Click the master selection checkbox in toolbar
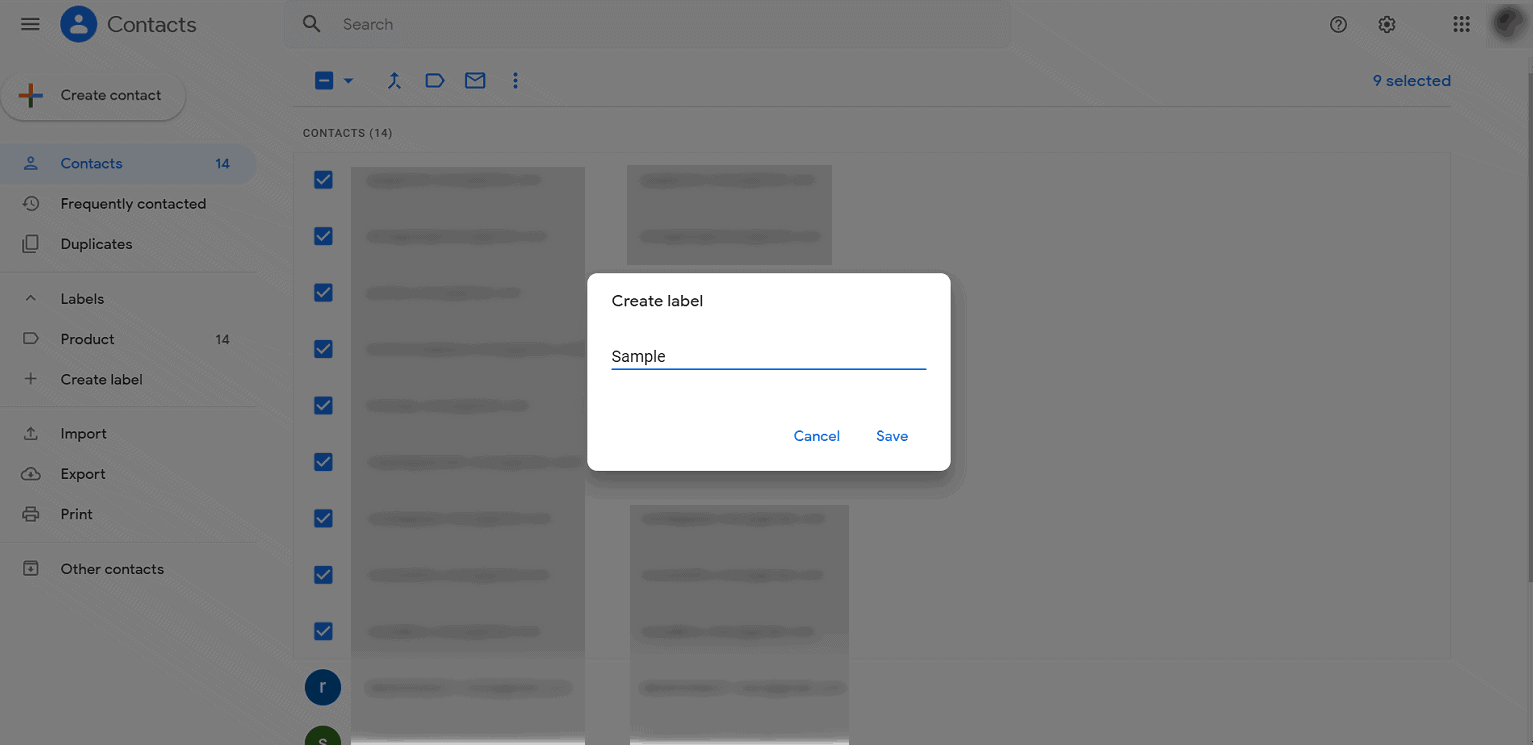 (x=325, y=80)
